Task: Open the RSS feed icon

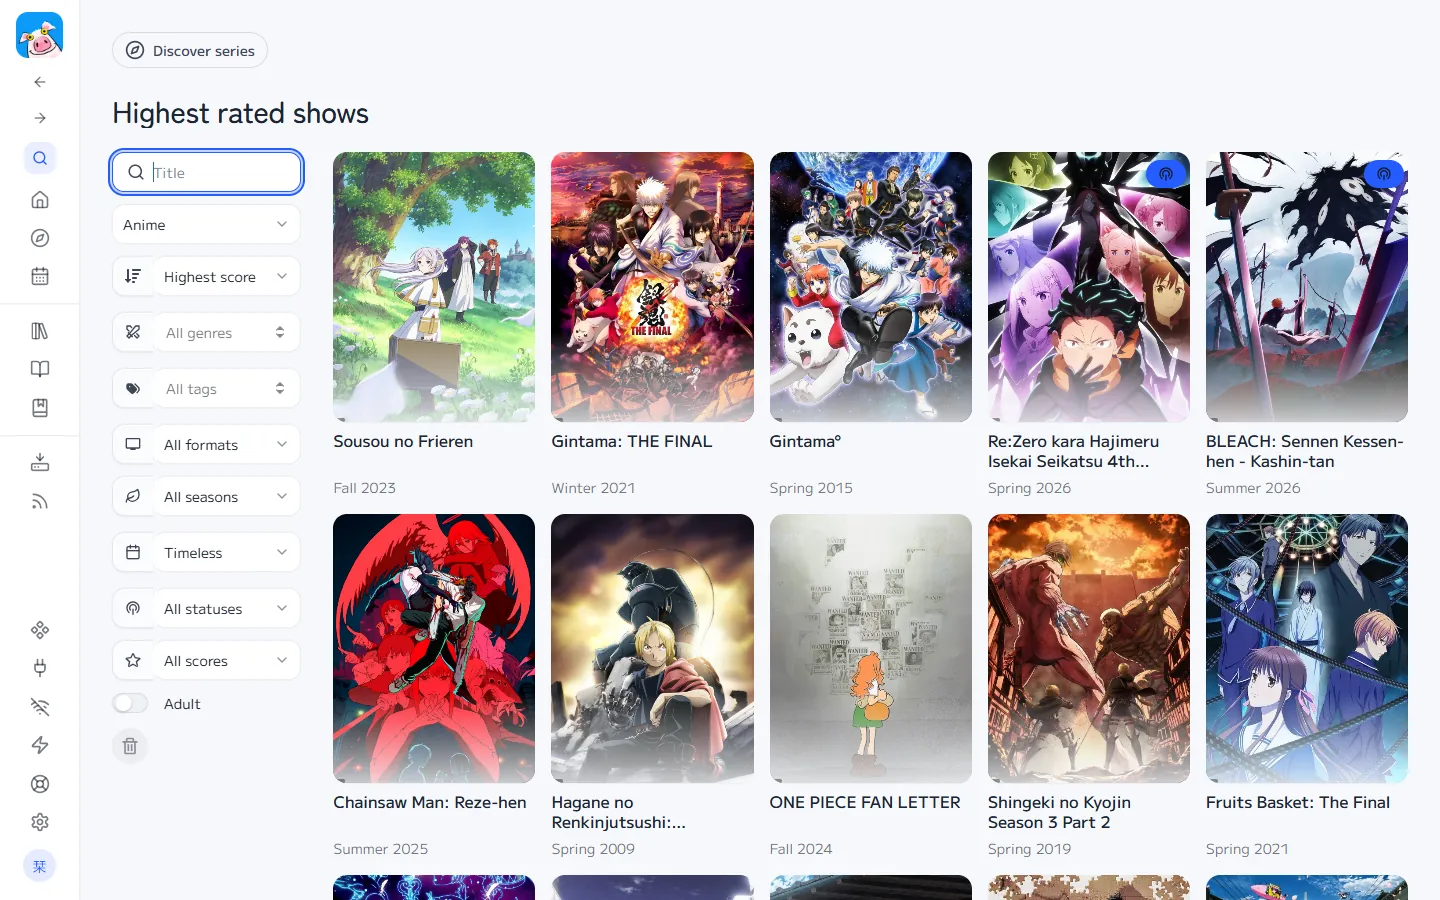Action: [40, 501]
